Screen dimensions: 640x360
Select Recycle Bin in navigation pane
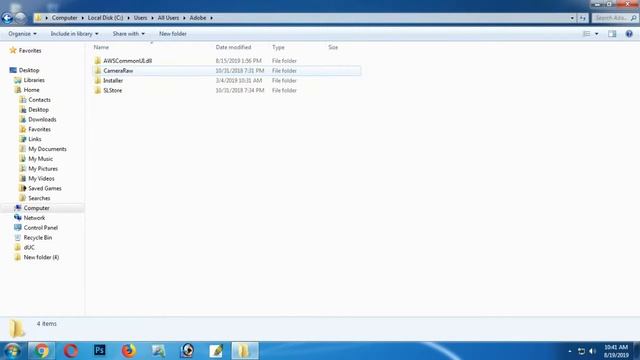(x=38, y=238)
